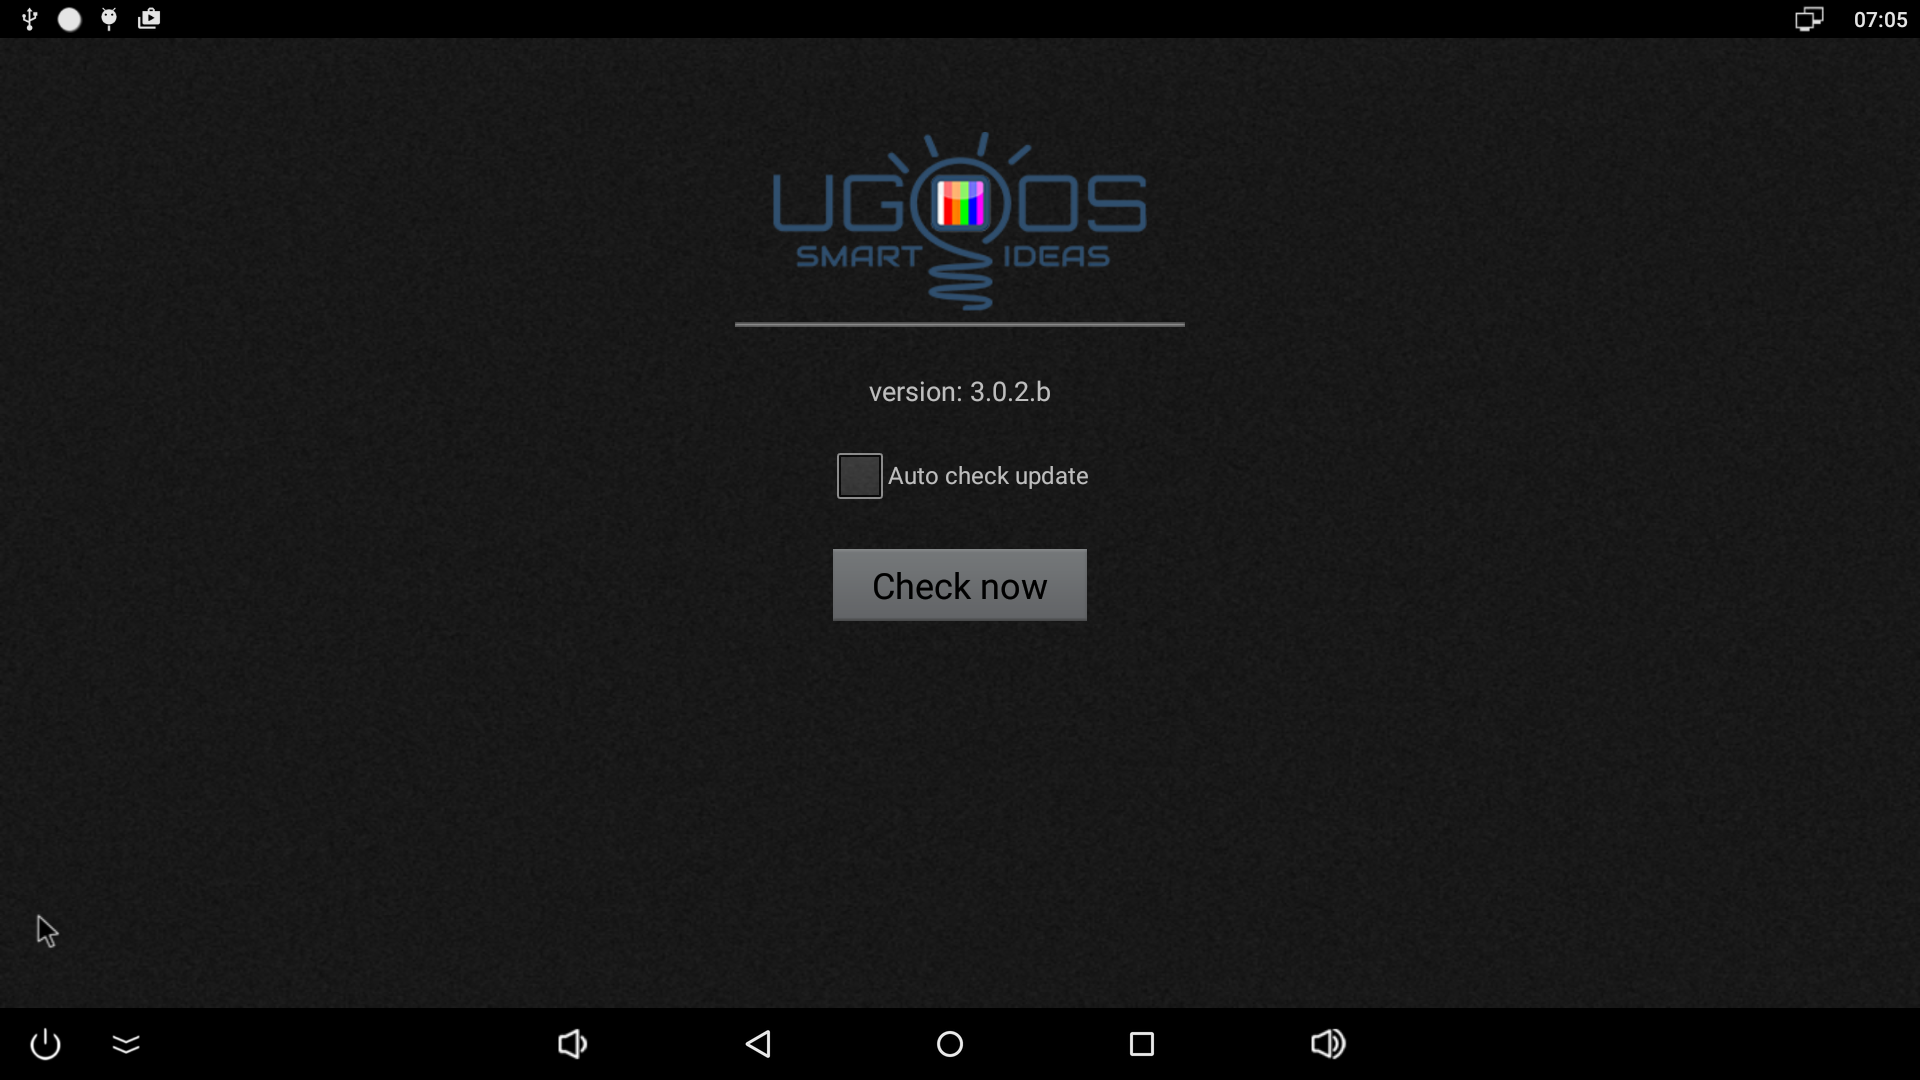Check the update notification checkbox
This screenshot has height=1080, width=1920.
click(860, 475)
